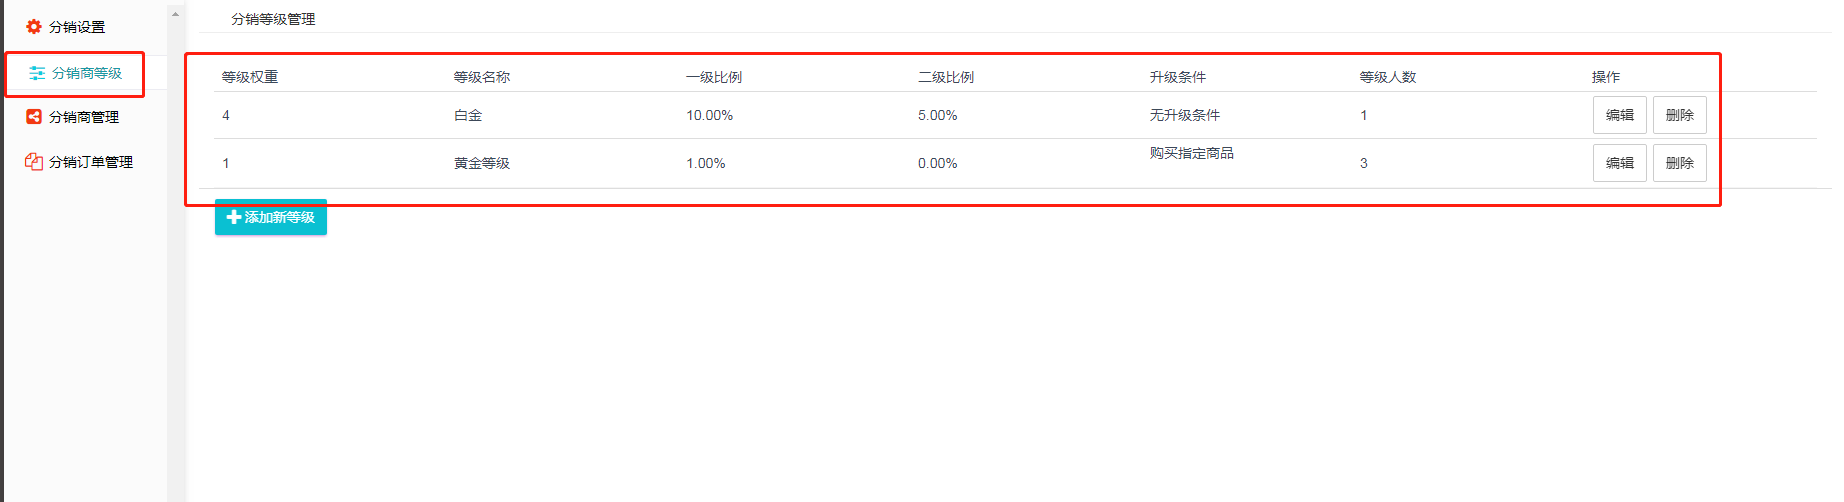
Task: Click the orders icon beside 分销订单管理
Action: tap(34, 162)
